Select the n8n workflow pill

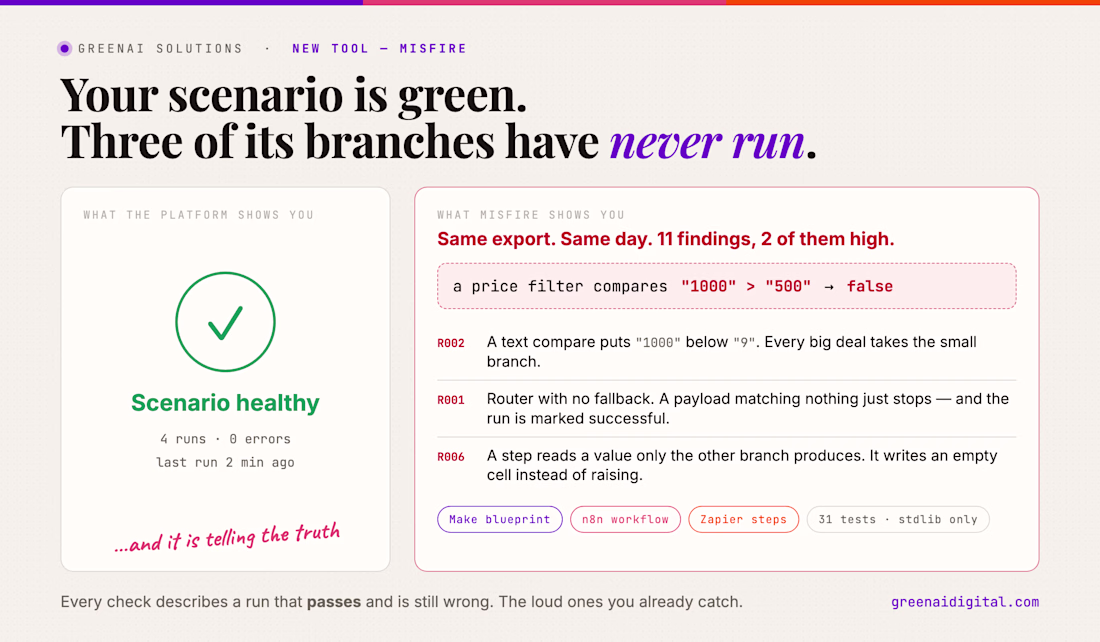pyautogui.click(x=625, y=519)
